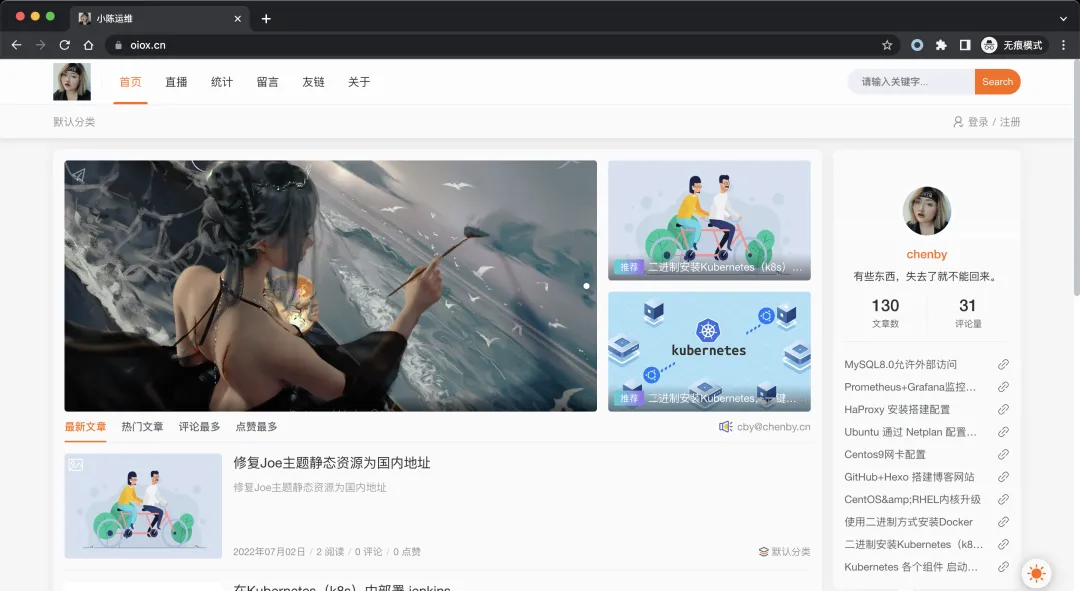The width and height of the screenshot is (1080, 591).
Task: Open the 关于 navigation item
Action: [x=359, y=82]
